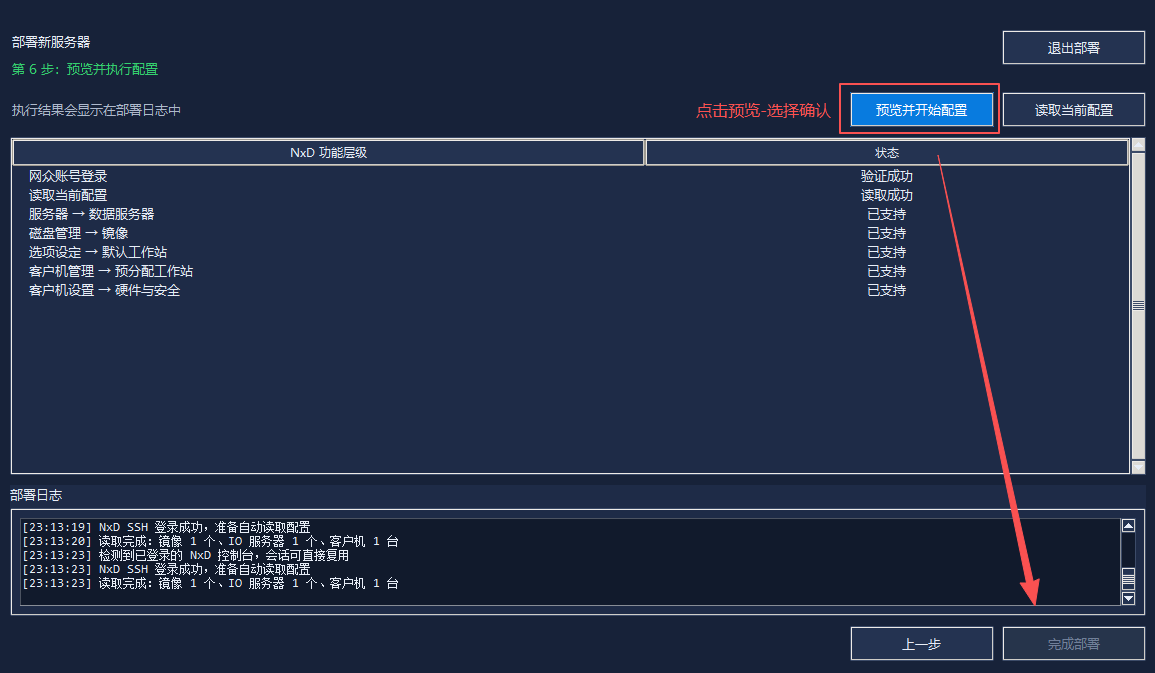Click the NxD 功能层级 column header
The width and height of the screenshot is (1155, 673).
pos(329,152)
